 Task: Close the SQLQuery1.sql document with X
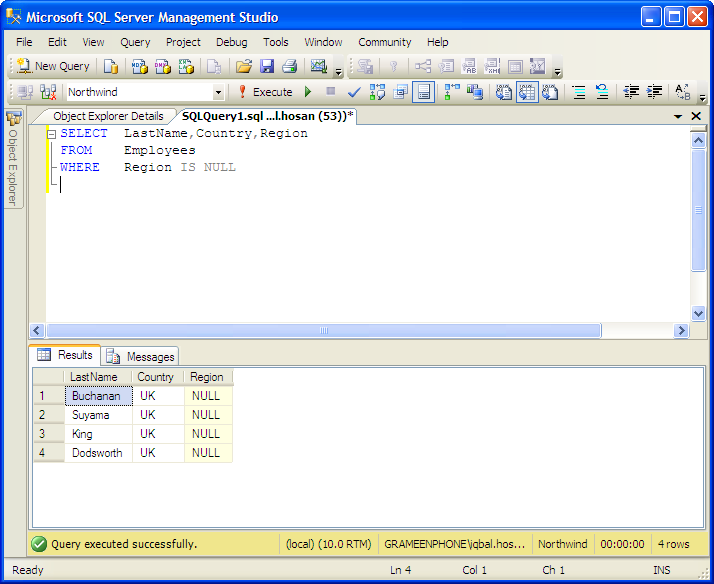(x=696, y=117)
